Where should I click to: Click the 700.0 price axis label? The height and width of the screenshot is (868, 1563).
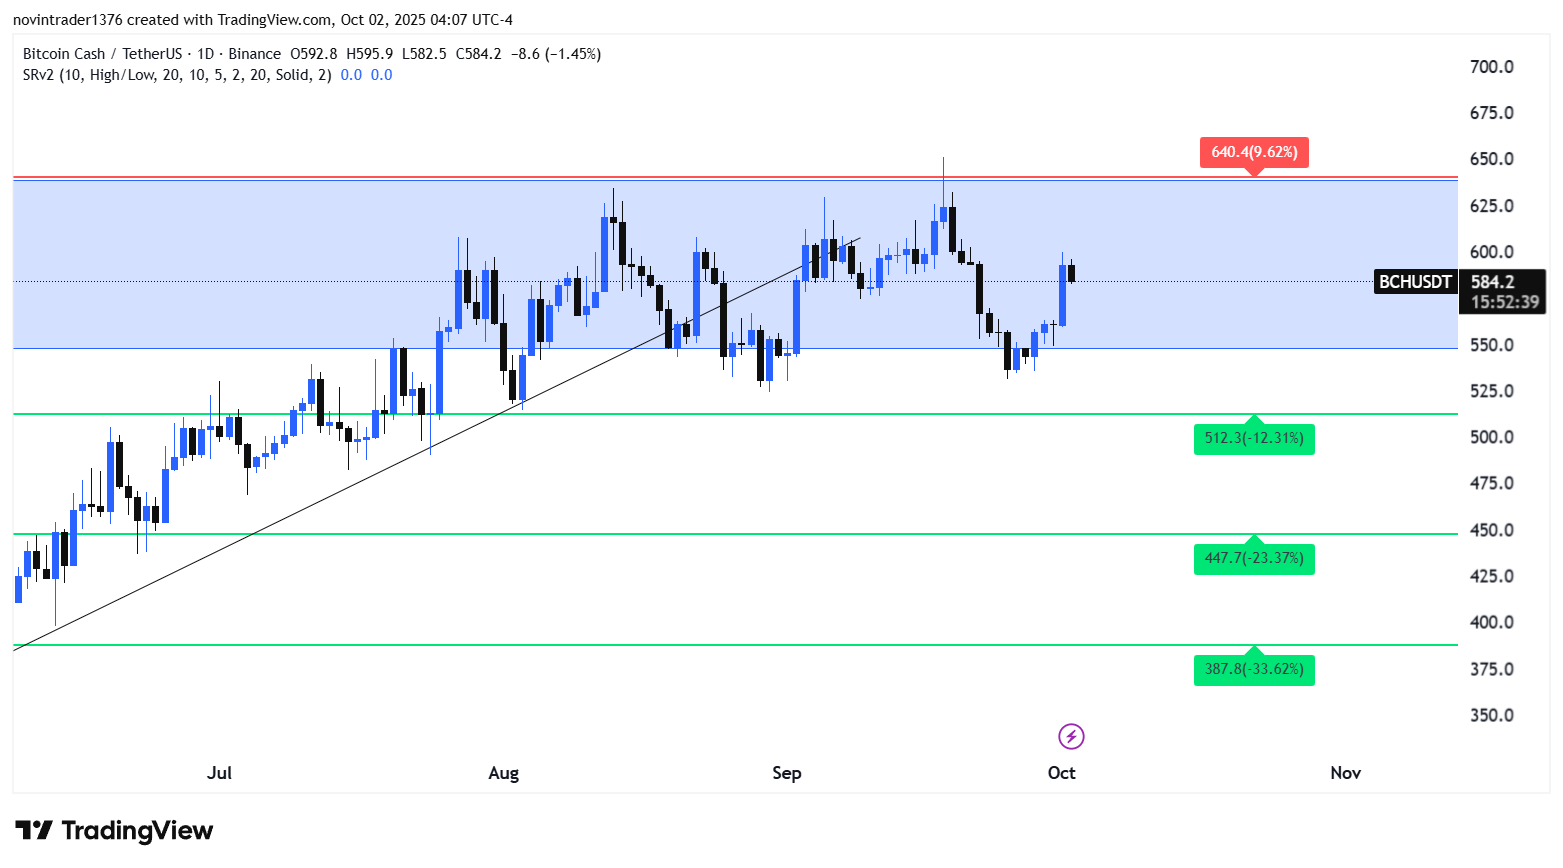(x=1491, y=67)
